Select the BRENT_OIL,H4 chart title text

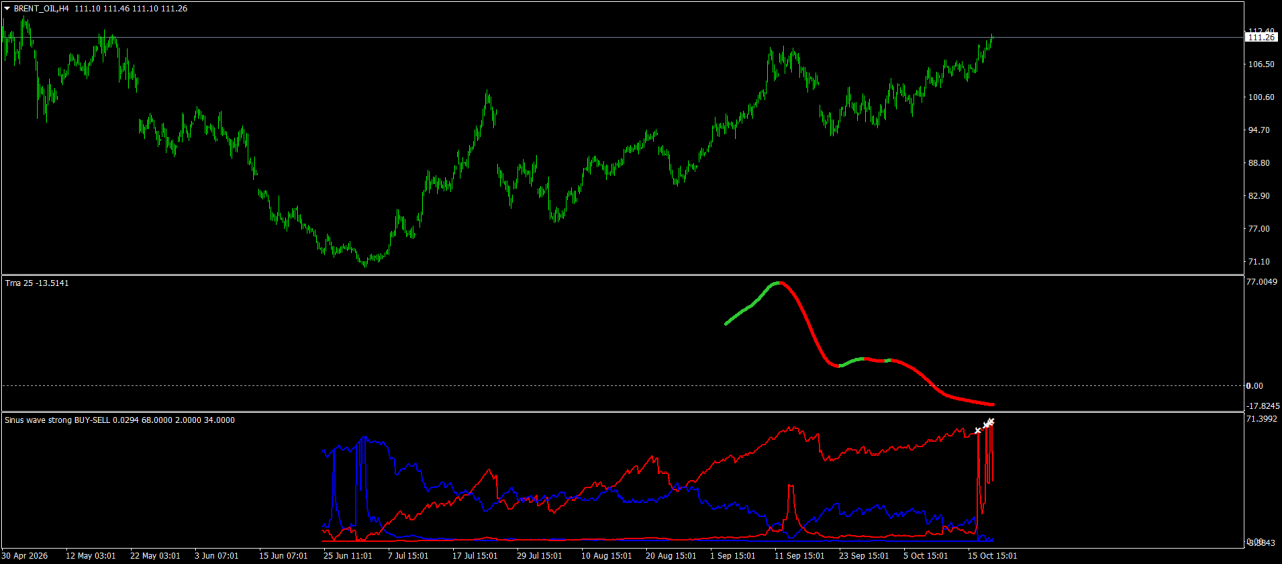(x=41, y=8)
